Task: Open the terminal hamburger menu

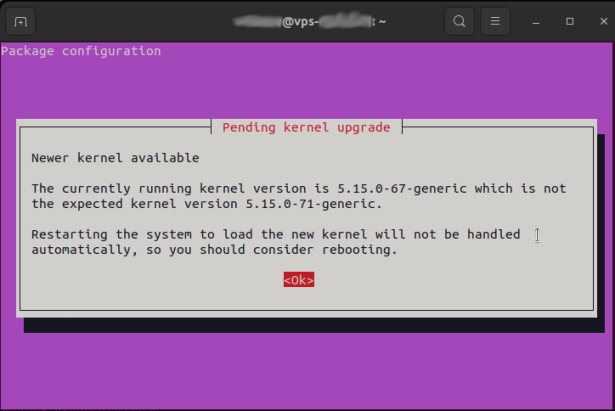Action: click(x=494, y=21)
